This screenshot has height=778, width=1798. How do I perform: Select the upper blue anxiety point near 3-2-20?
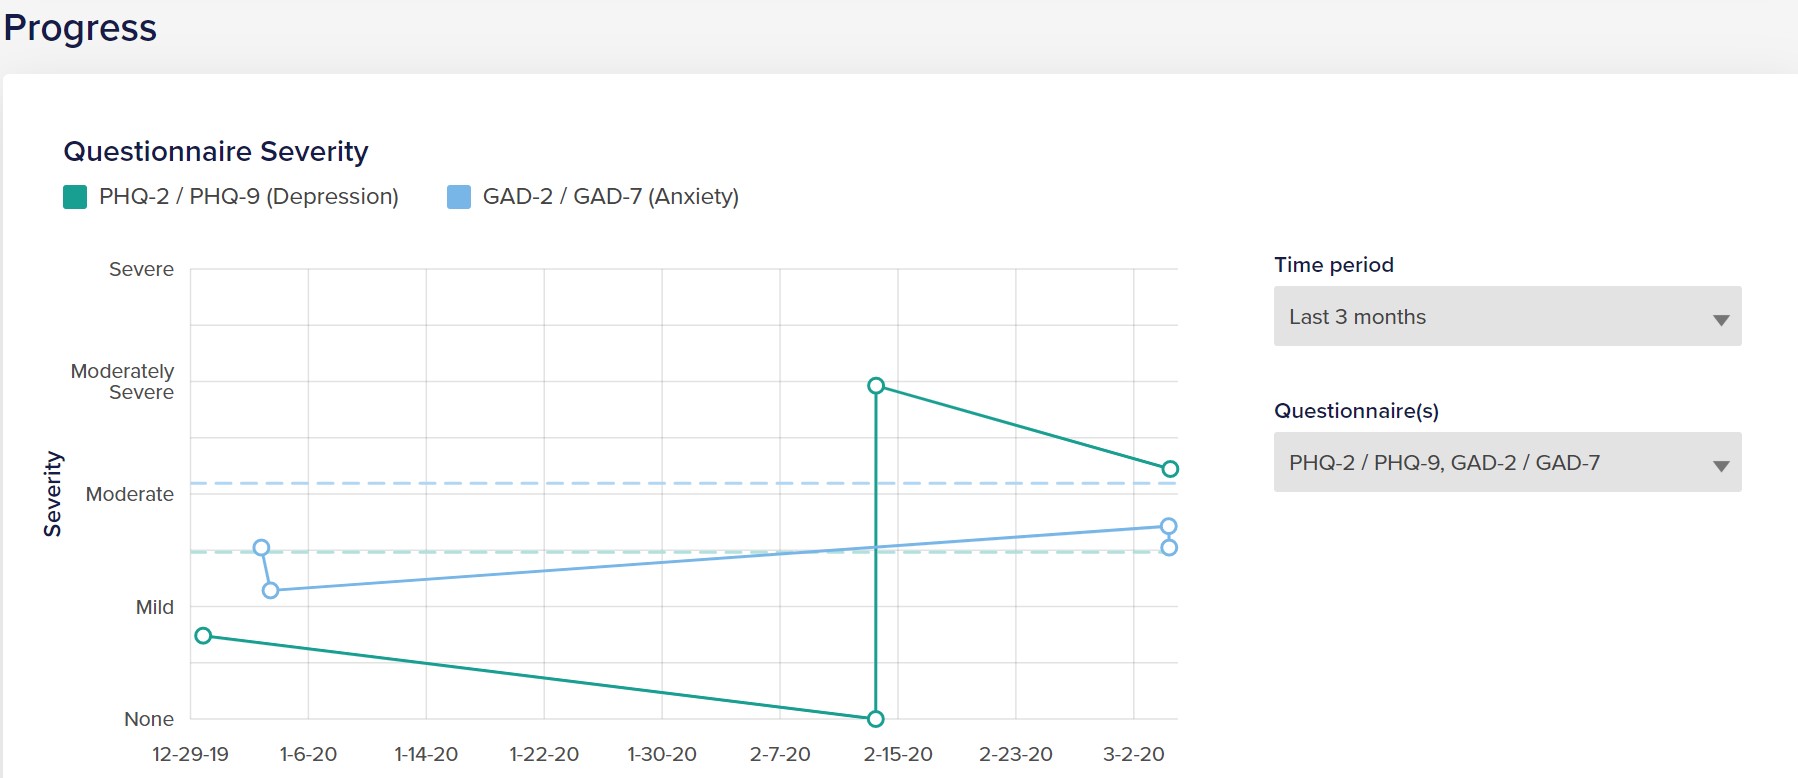tap(1169, 526)
